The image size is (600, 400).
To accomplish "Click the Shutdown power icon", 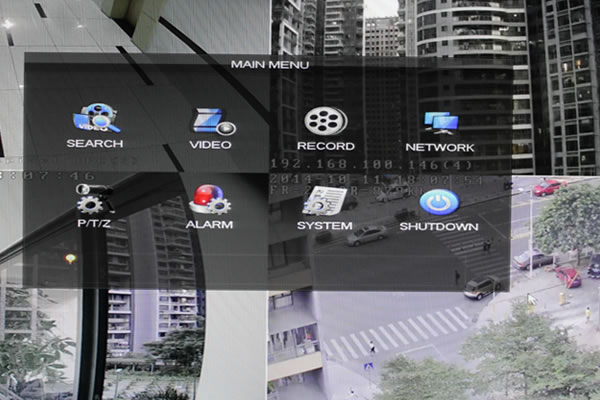I will [x=439, y=202].
